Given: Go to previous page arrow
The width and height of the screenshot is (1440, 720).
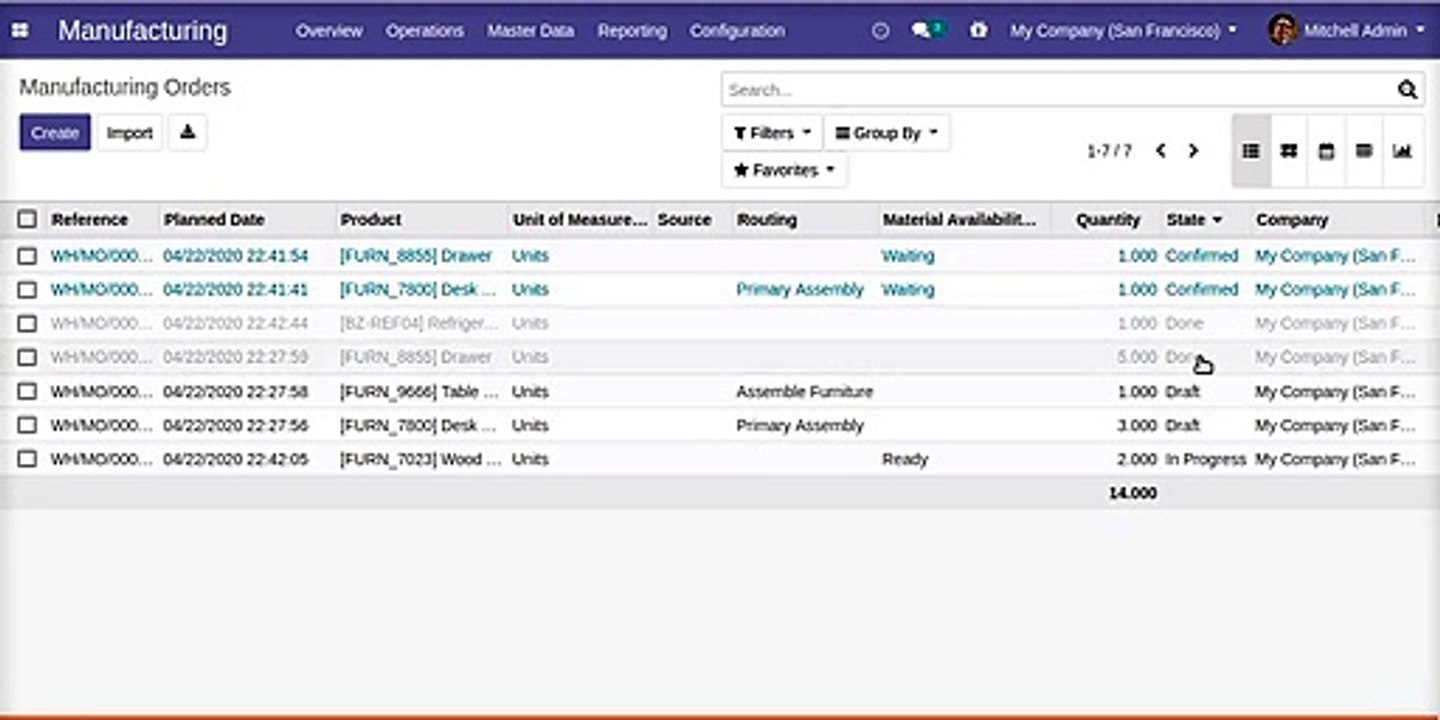Looking at the screenshot, I should coord(1160,151).
